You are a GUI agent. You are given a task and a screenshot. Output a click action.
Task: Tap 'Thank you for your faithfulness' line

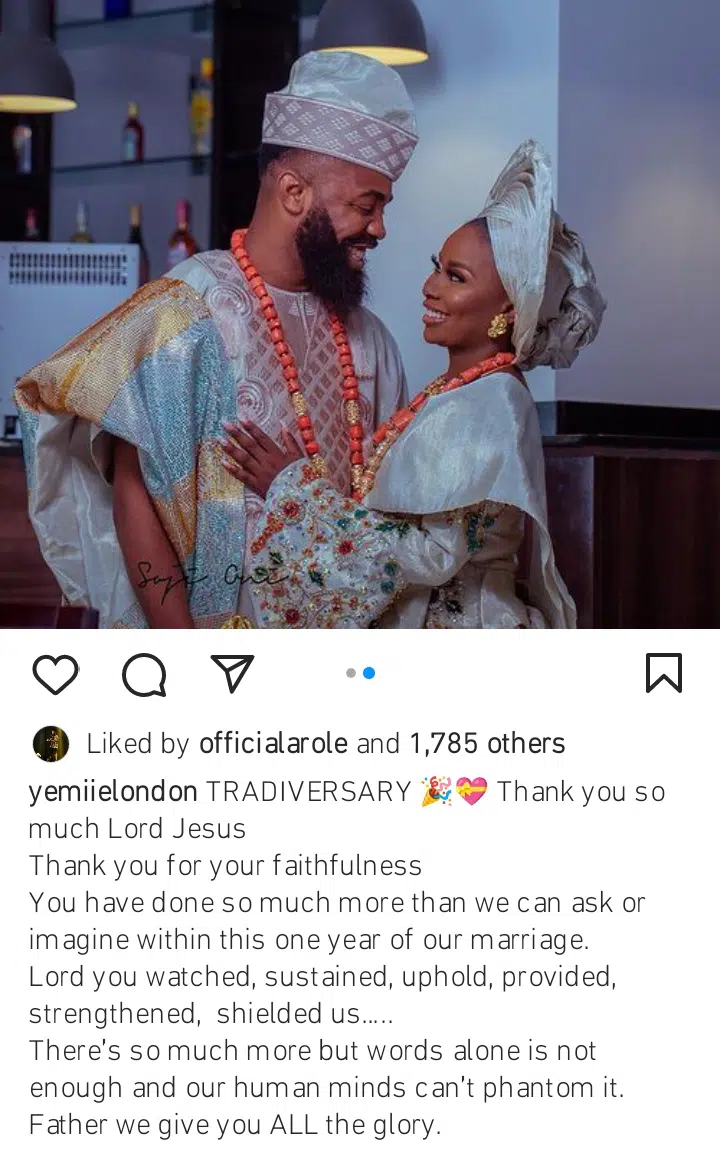coord(225,866)
